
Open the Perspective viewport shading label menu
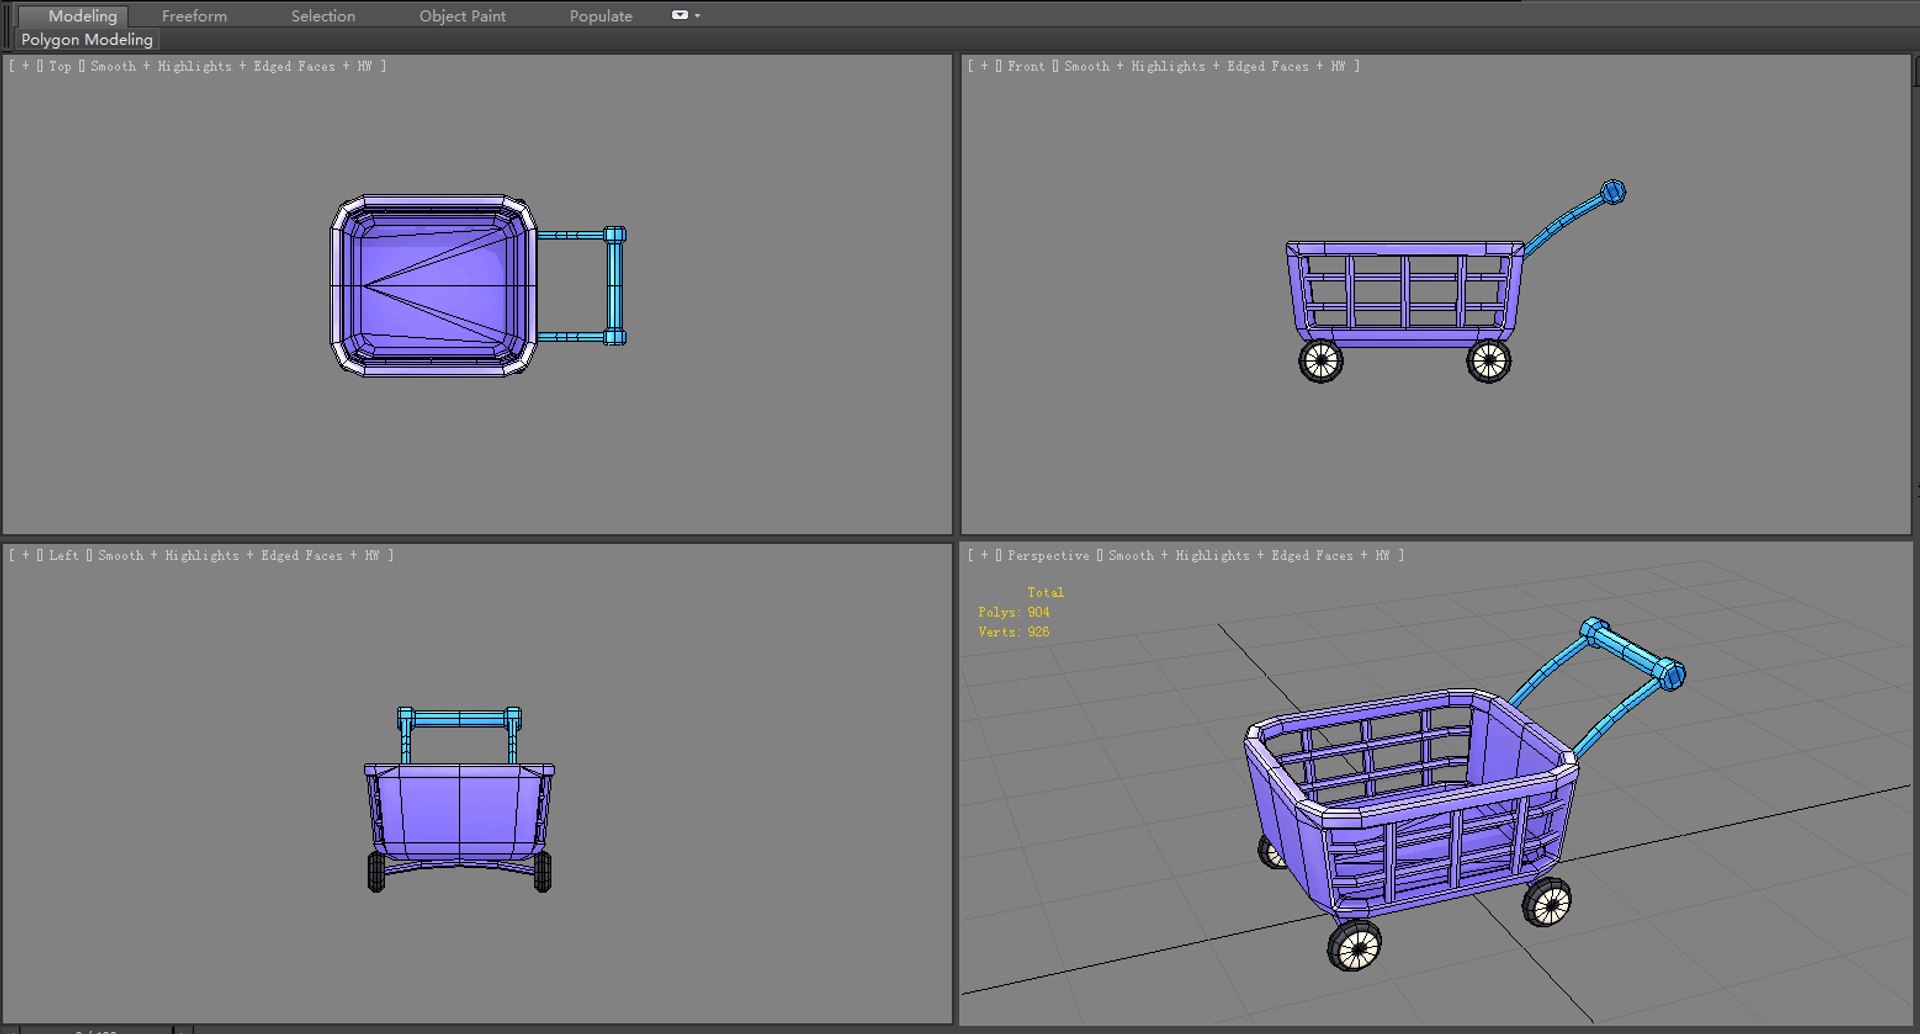[1249, 555]
